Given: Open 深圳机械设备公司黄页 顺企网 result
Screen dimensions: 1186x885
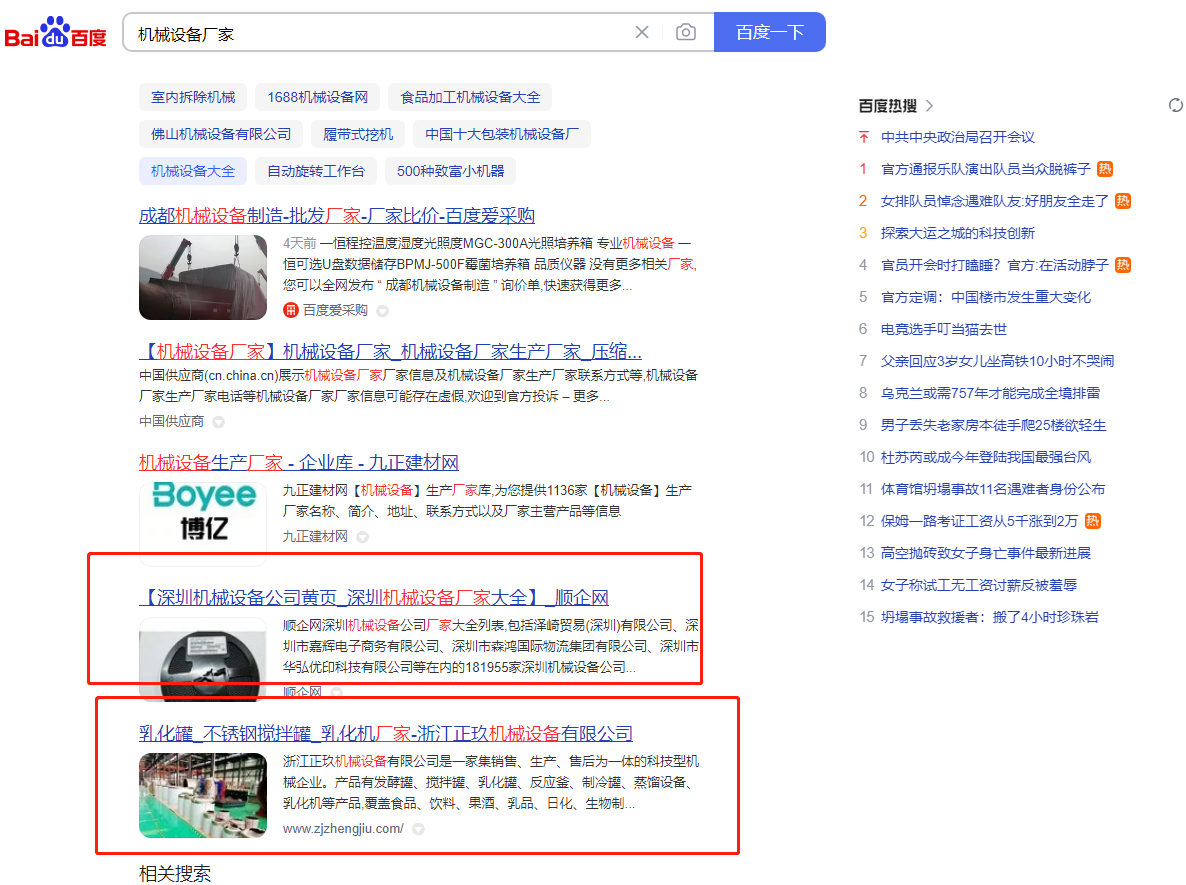Looking at the screenshot, I should tap(374, 598).
